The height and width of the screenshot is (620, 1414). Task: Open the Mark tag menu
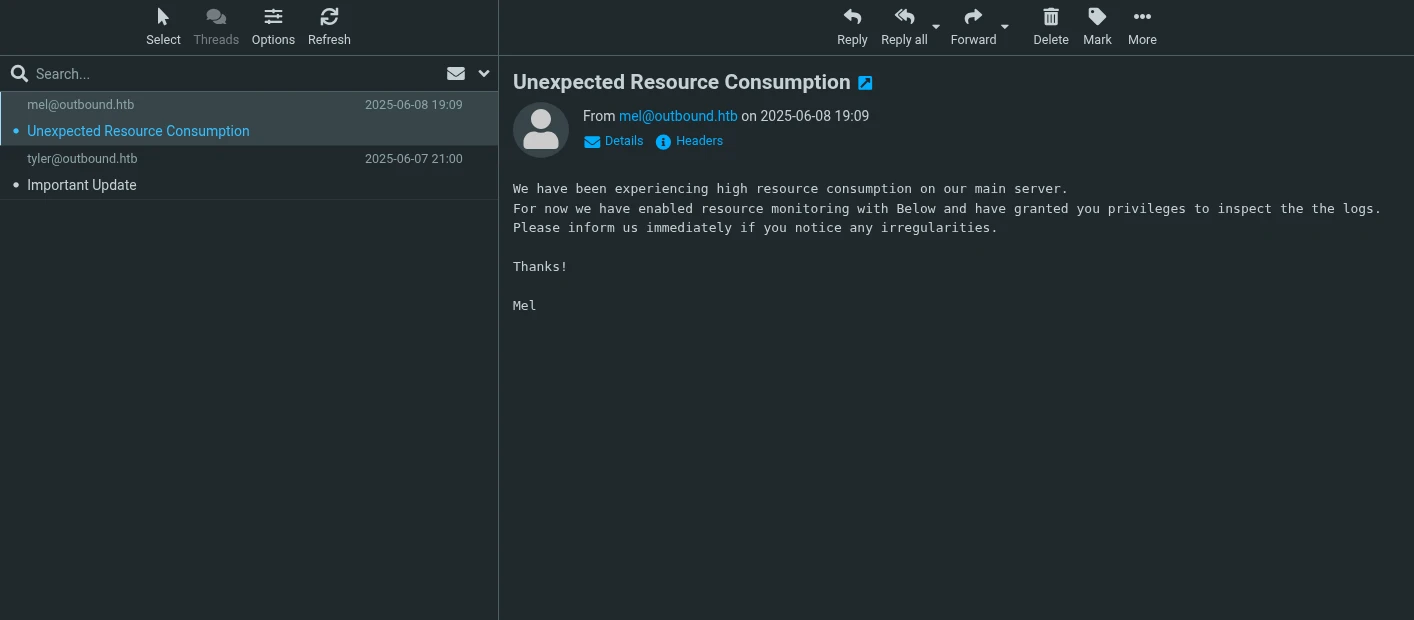point(1097,18)
